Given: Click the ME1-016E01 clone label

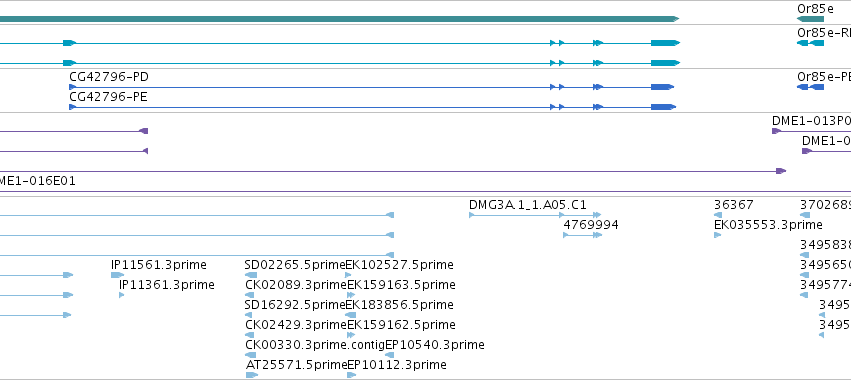Looking at the screenshot, I should (x=37, y=181).
